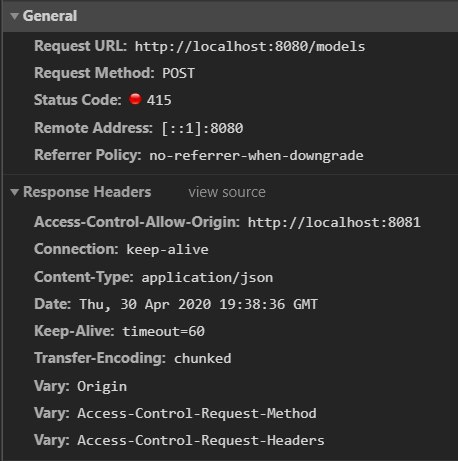The height and width of the screenshot is (461, 458).
Task: Click the Remote Address value [::1]:8080
Action: pos(203,128)
